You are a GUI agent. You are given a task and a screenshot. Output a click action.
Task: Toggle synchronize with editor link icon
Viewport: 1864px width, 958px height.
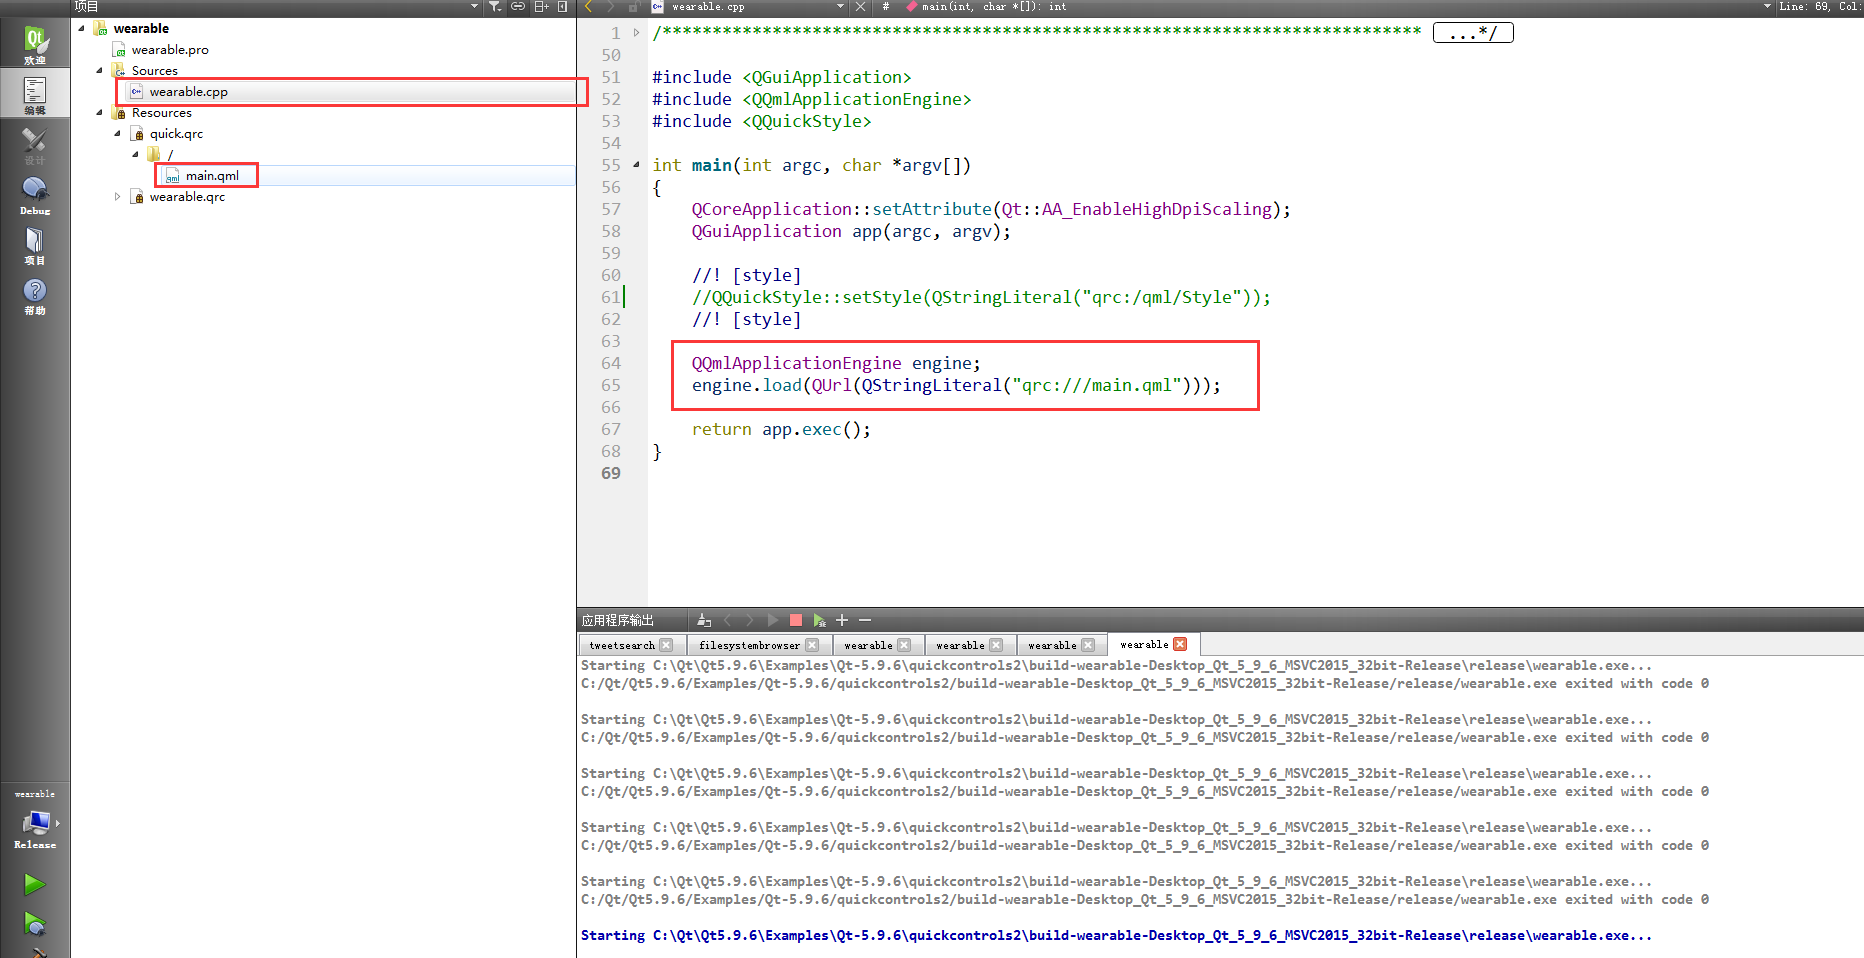click(518, 7)
